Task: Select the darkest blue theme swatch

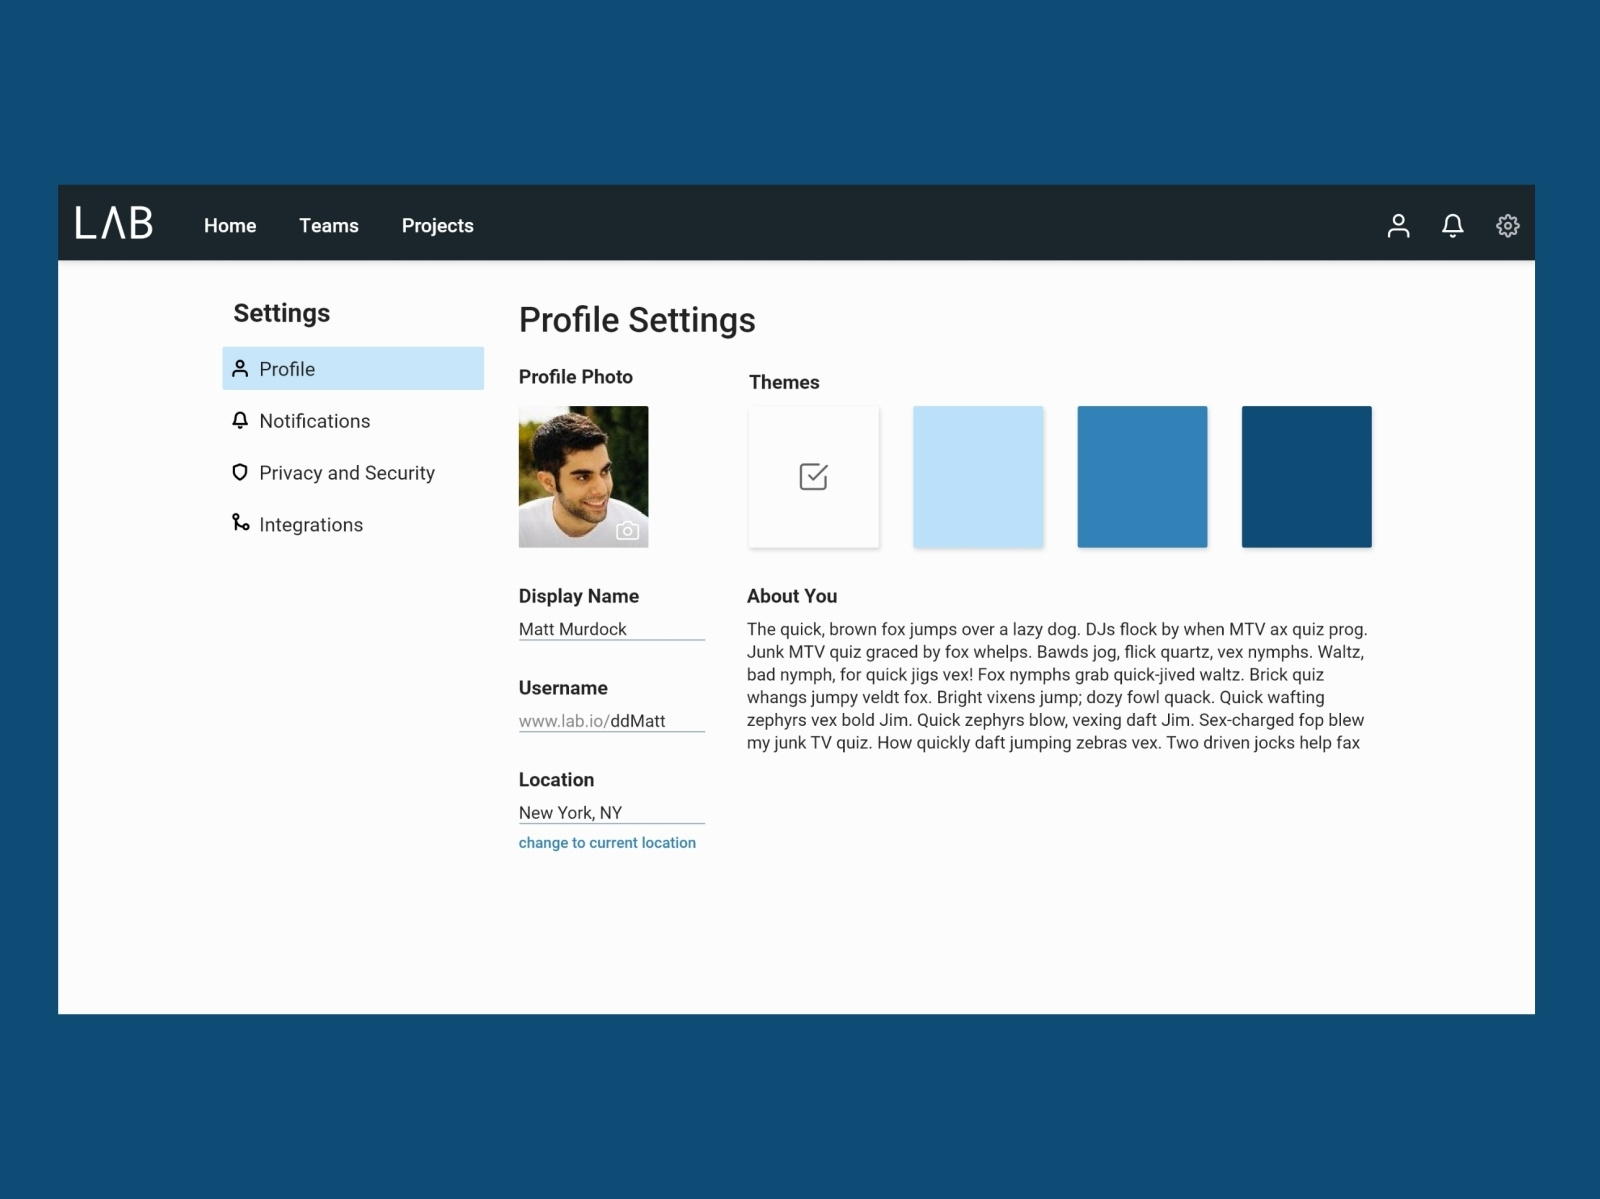Action: coord(1306,476)
